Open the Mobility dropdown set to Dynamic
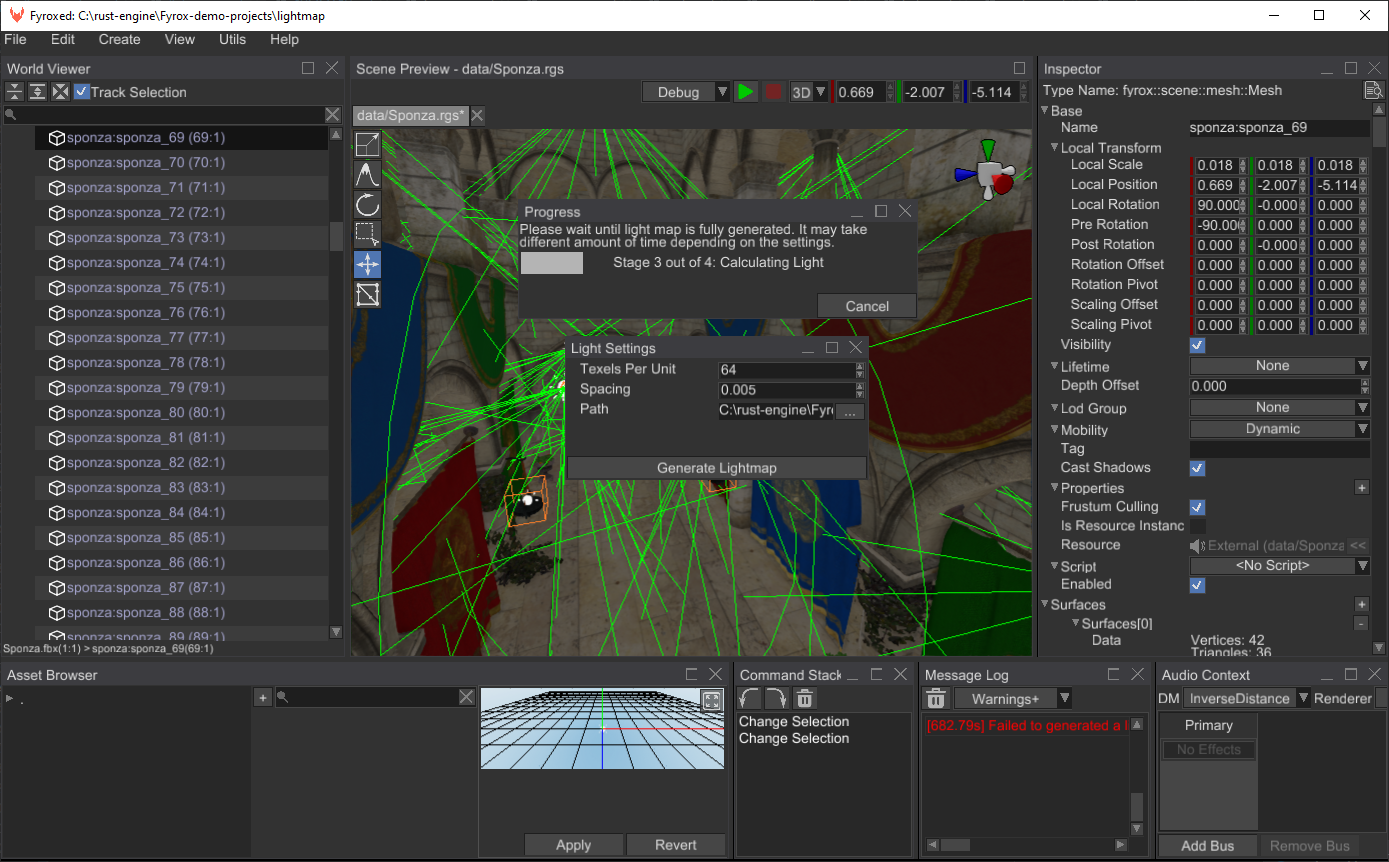The image size is (1389, 862). pyautogui.click(x=1280, y=429)
